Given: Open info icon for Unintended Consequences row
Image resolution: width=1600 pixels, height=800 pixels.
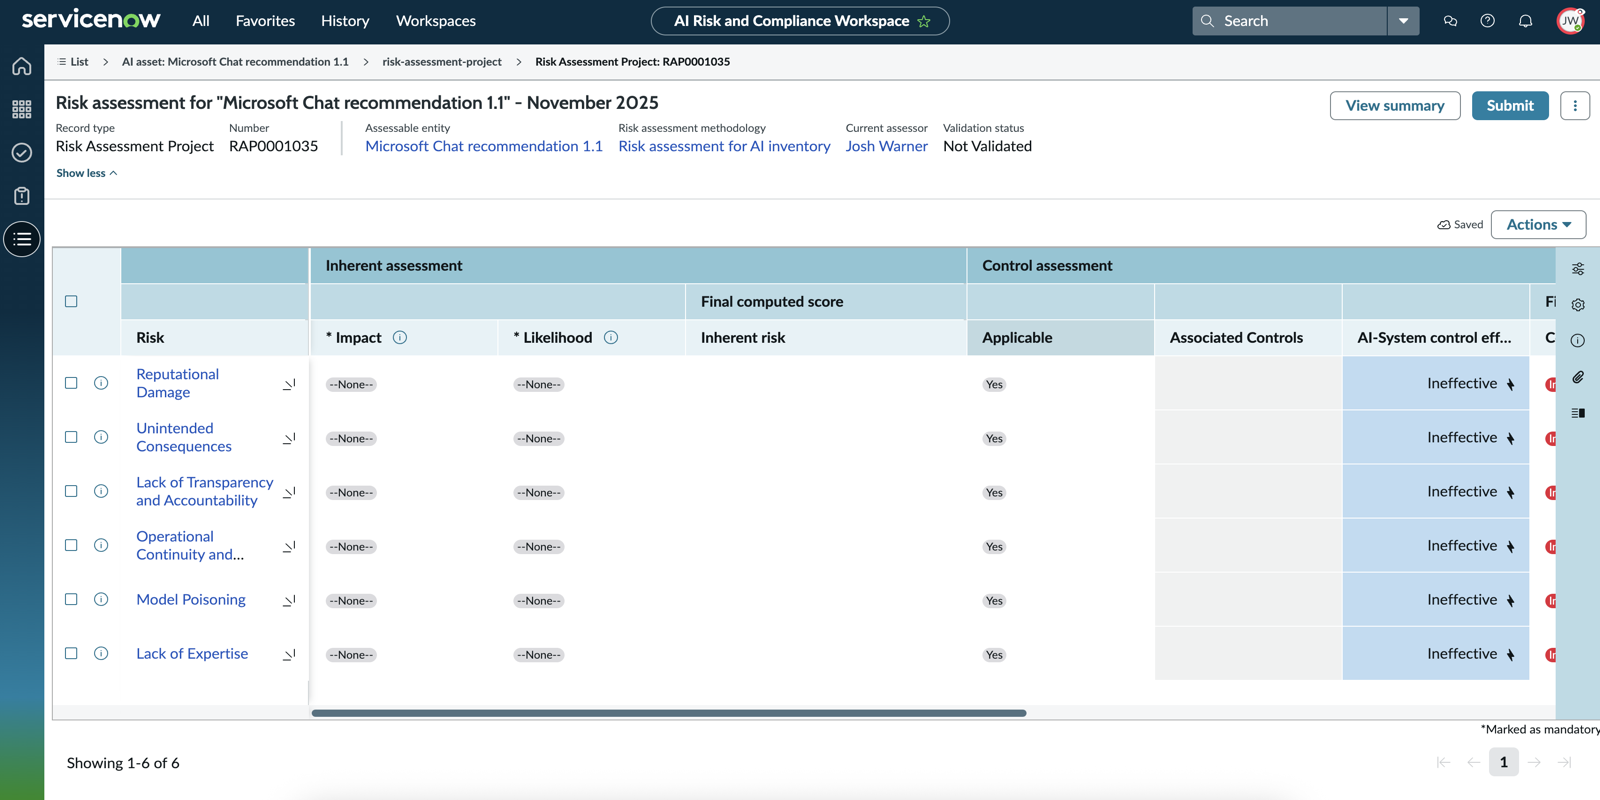Looking at the screenshot, I should 101,437.
